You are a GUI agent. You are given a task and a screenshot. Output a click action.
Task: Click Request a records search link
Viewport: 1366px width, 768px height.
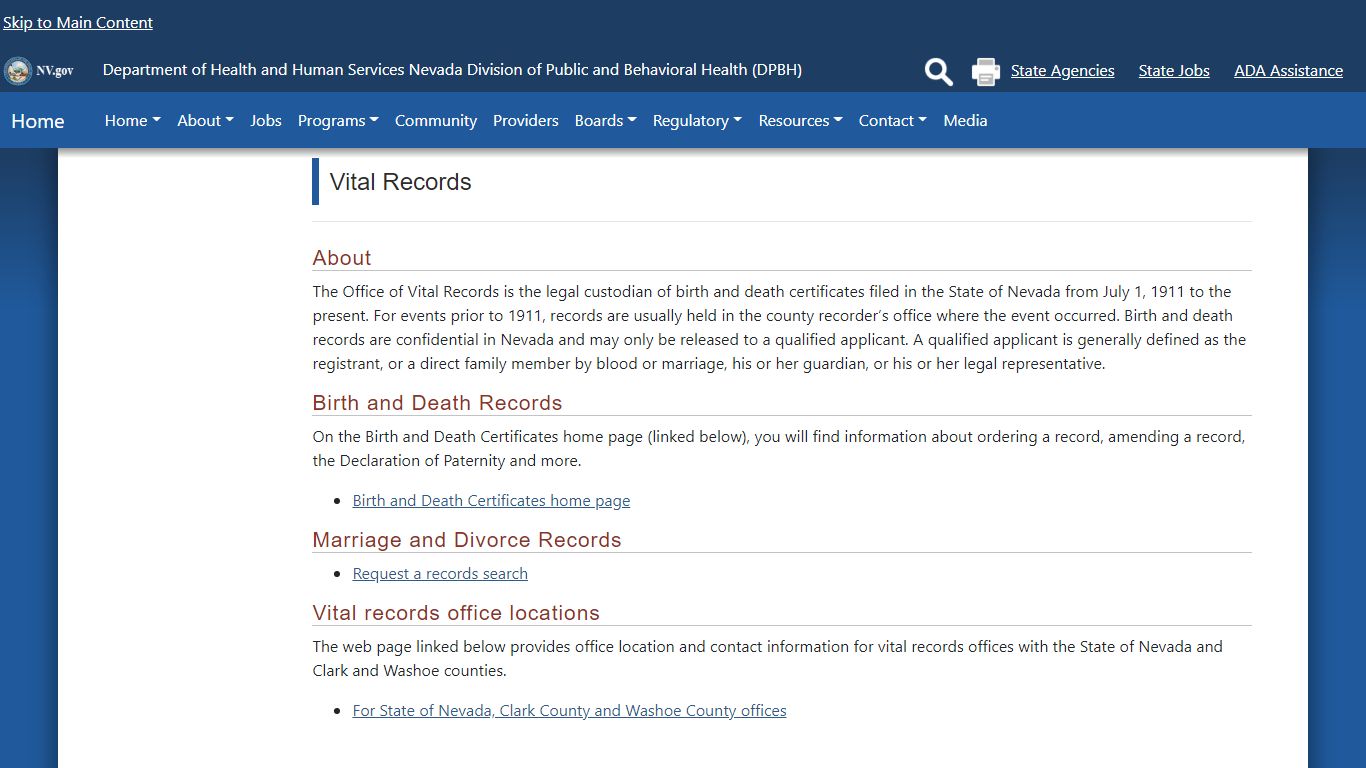pyautogui.click(x=440, y=573)
